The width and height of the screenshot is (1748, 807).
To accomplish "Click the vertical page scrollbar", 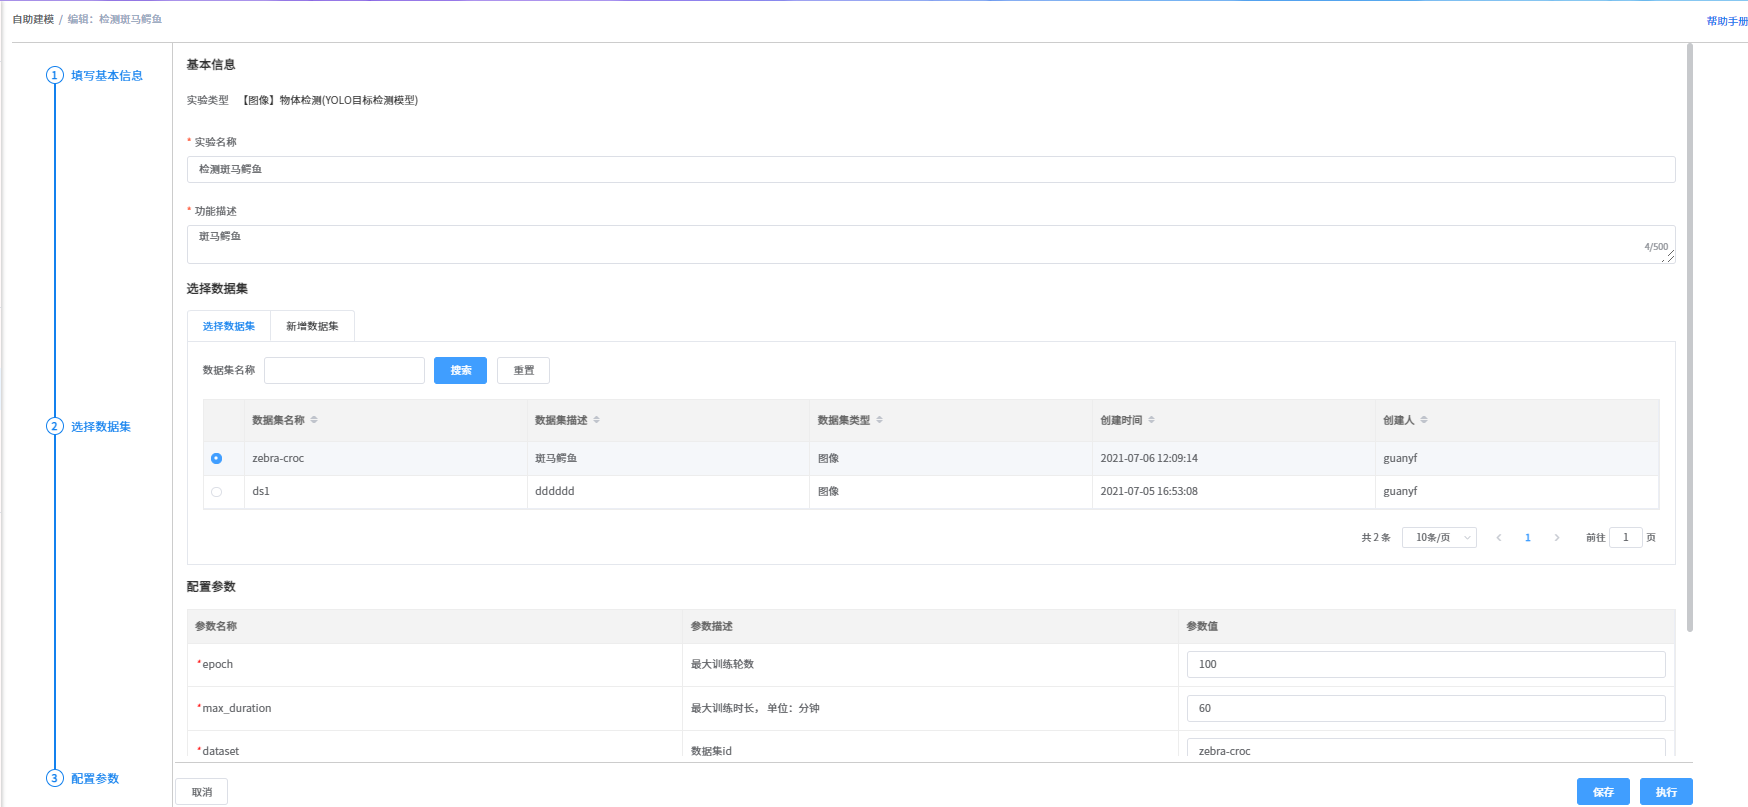I will 1690,337.
